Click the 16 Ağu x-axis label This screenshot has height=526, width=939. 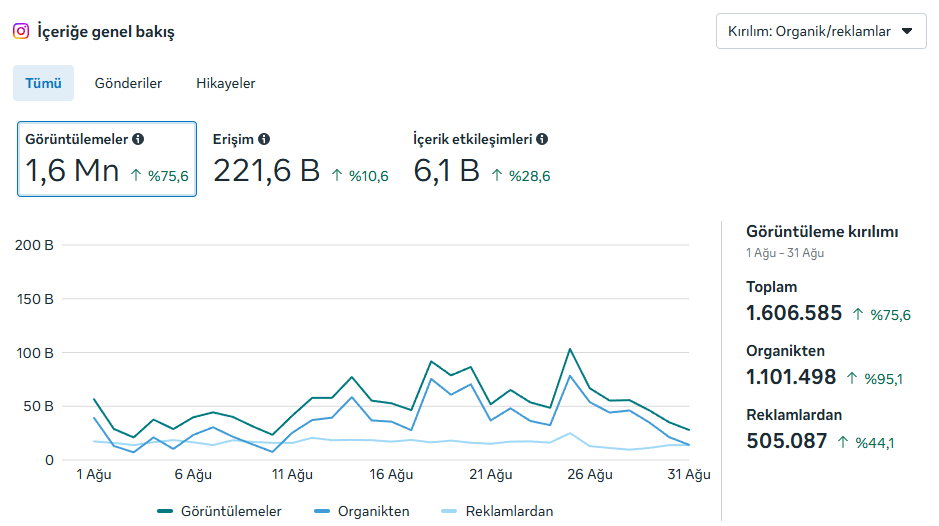391,474
